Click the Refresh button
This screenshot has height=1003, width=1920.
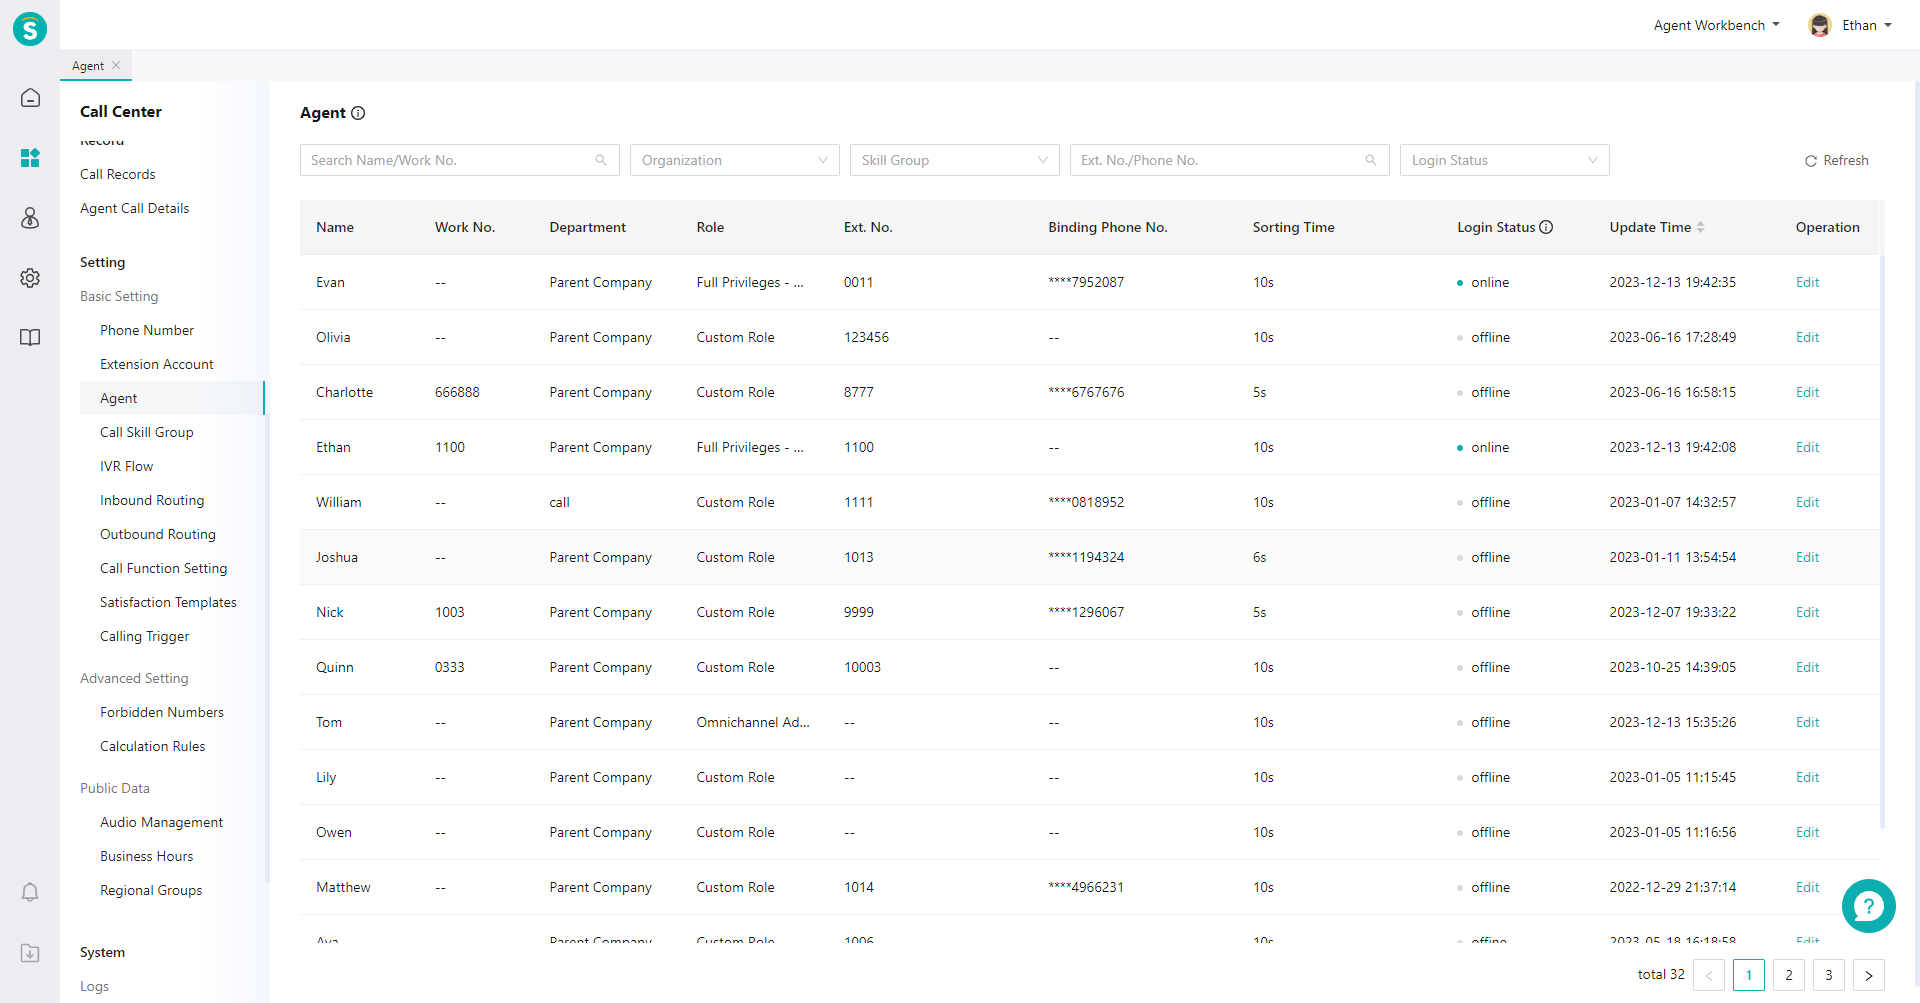click(x=1837, y=160)
